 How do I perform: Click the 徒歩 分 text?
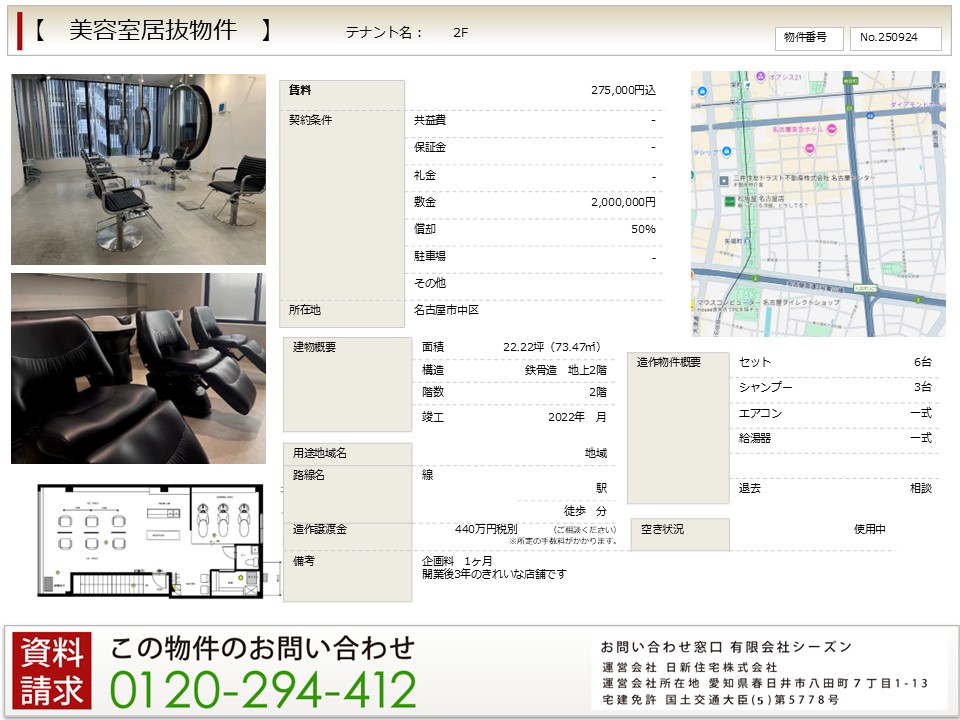585,511
